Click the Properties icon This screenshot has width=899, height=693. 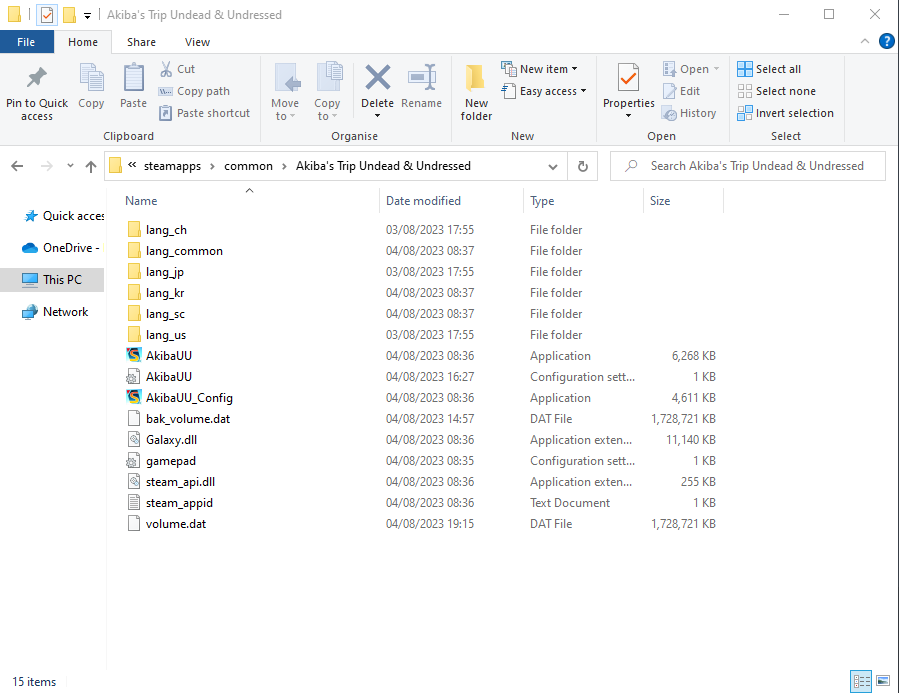(x=628, y=78)
